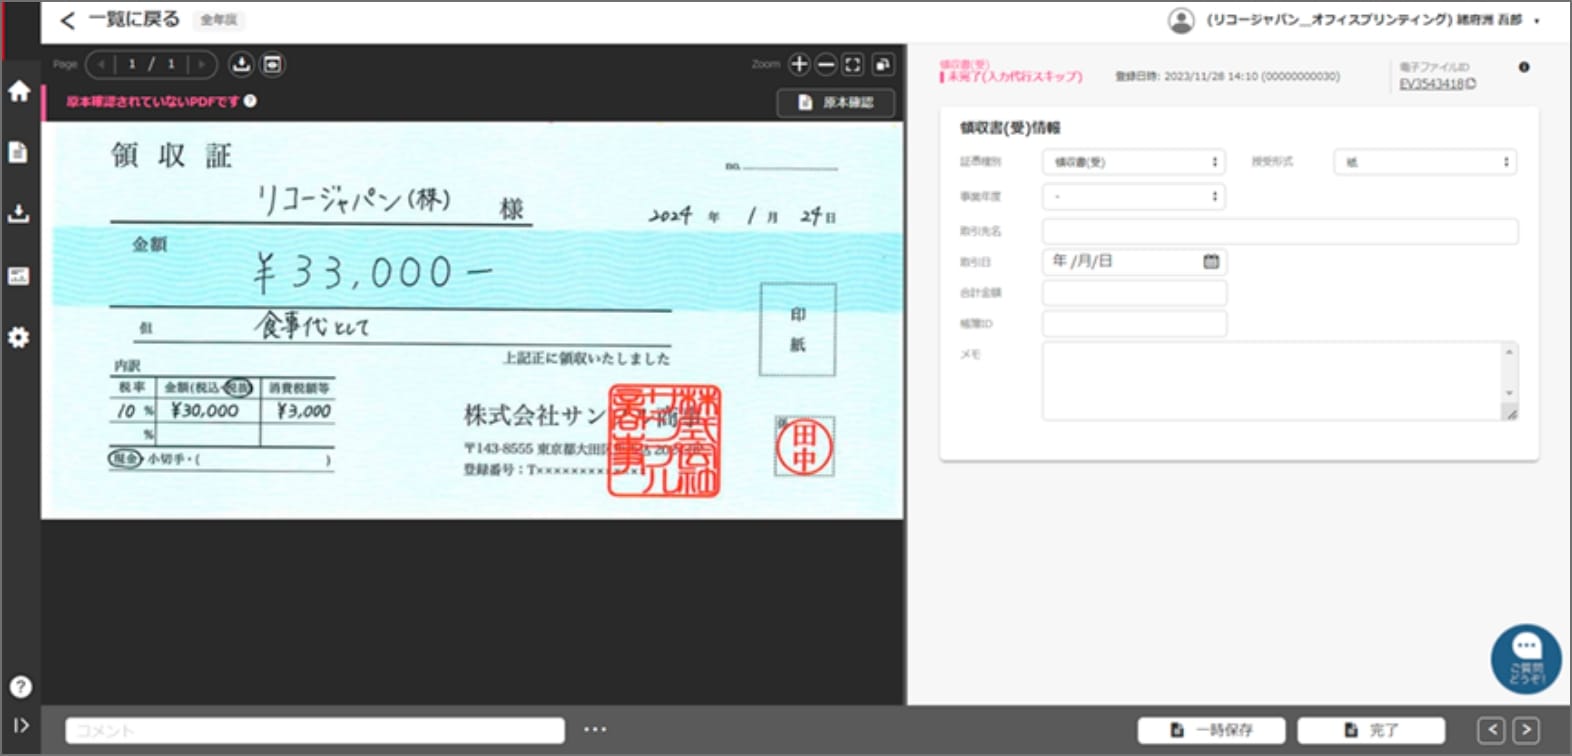Open the settings gear in left sidebar
This screenshot has width=1572, height=756.
point(19,338)
